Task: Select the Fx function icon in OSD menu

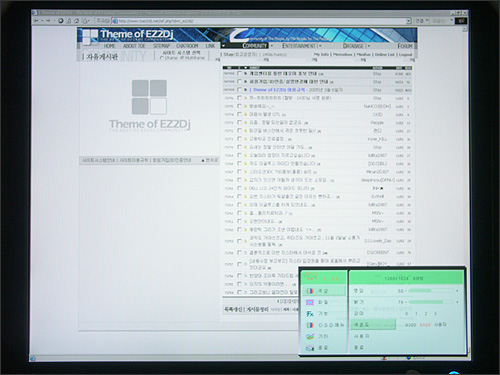Action: (x=310, y=314)
